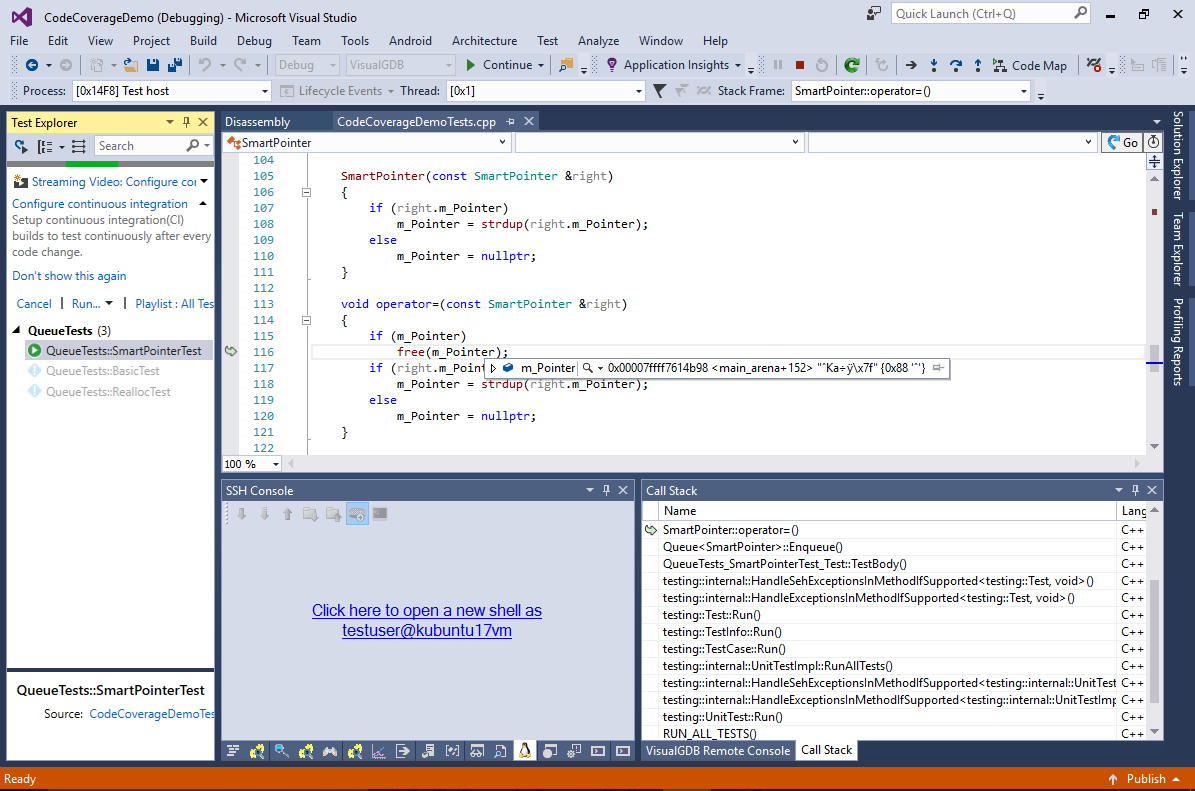
Task: Toggle pin on SSH Console panel
Action: pos(607,490)
